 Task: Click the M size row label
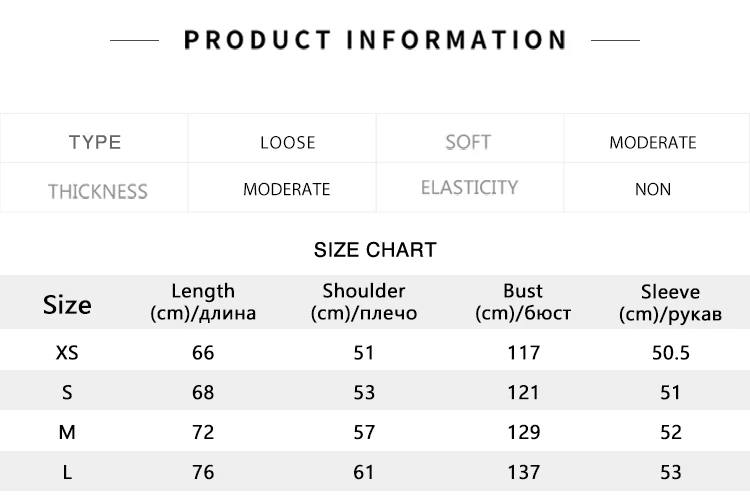pos(67,432)
